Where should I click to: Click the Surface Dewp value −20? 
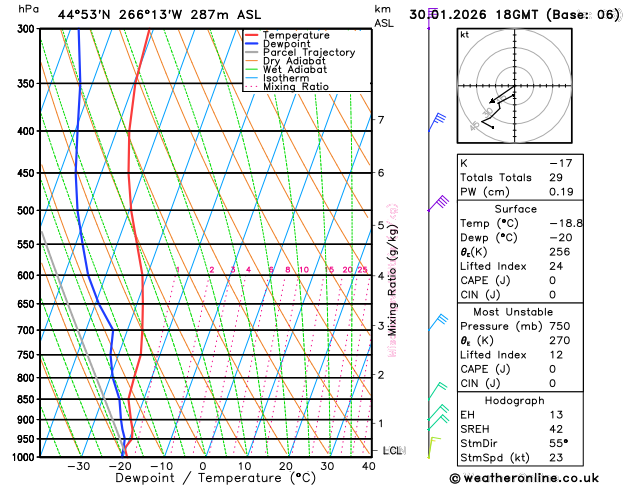pos(561,237)
